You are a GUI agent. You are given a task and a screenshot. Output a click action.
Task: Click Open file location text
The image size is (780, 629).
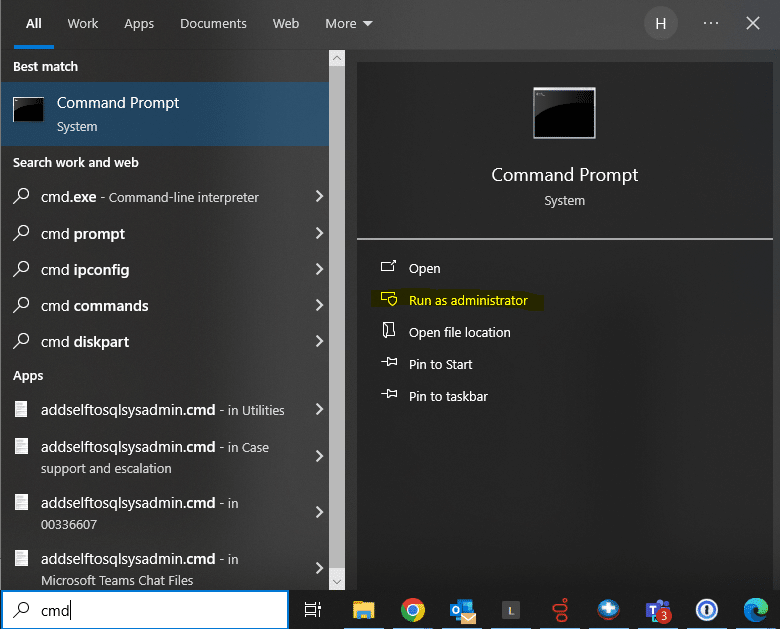pyautogui.click(x=460, y=332)
